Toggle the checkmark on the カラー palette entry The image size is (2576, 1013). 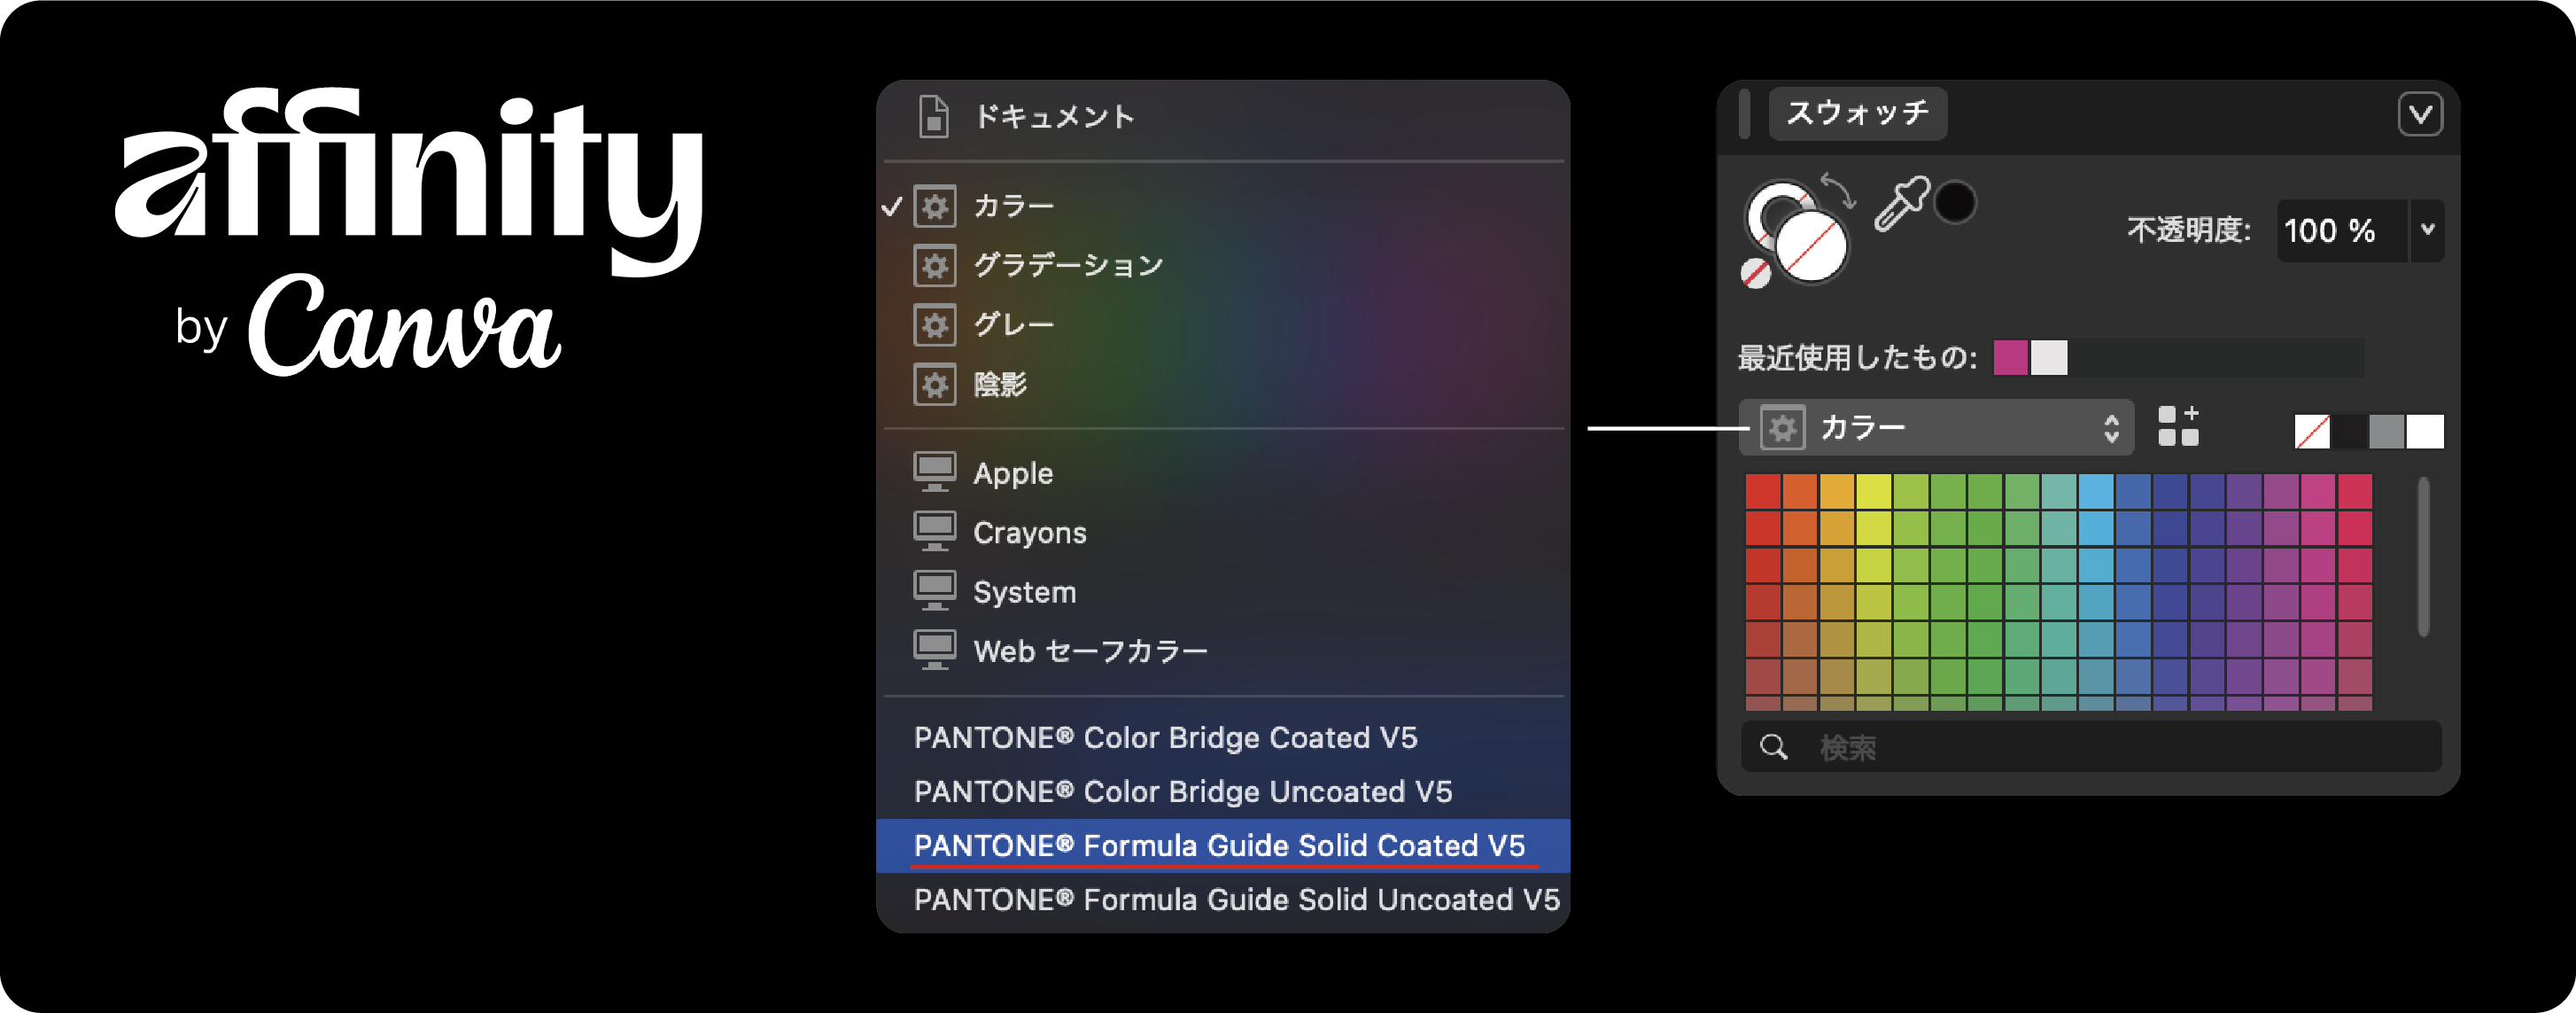click(x=892, y=206)
